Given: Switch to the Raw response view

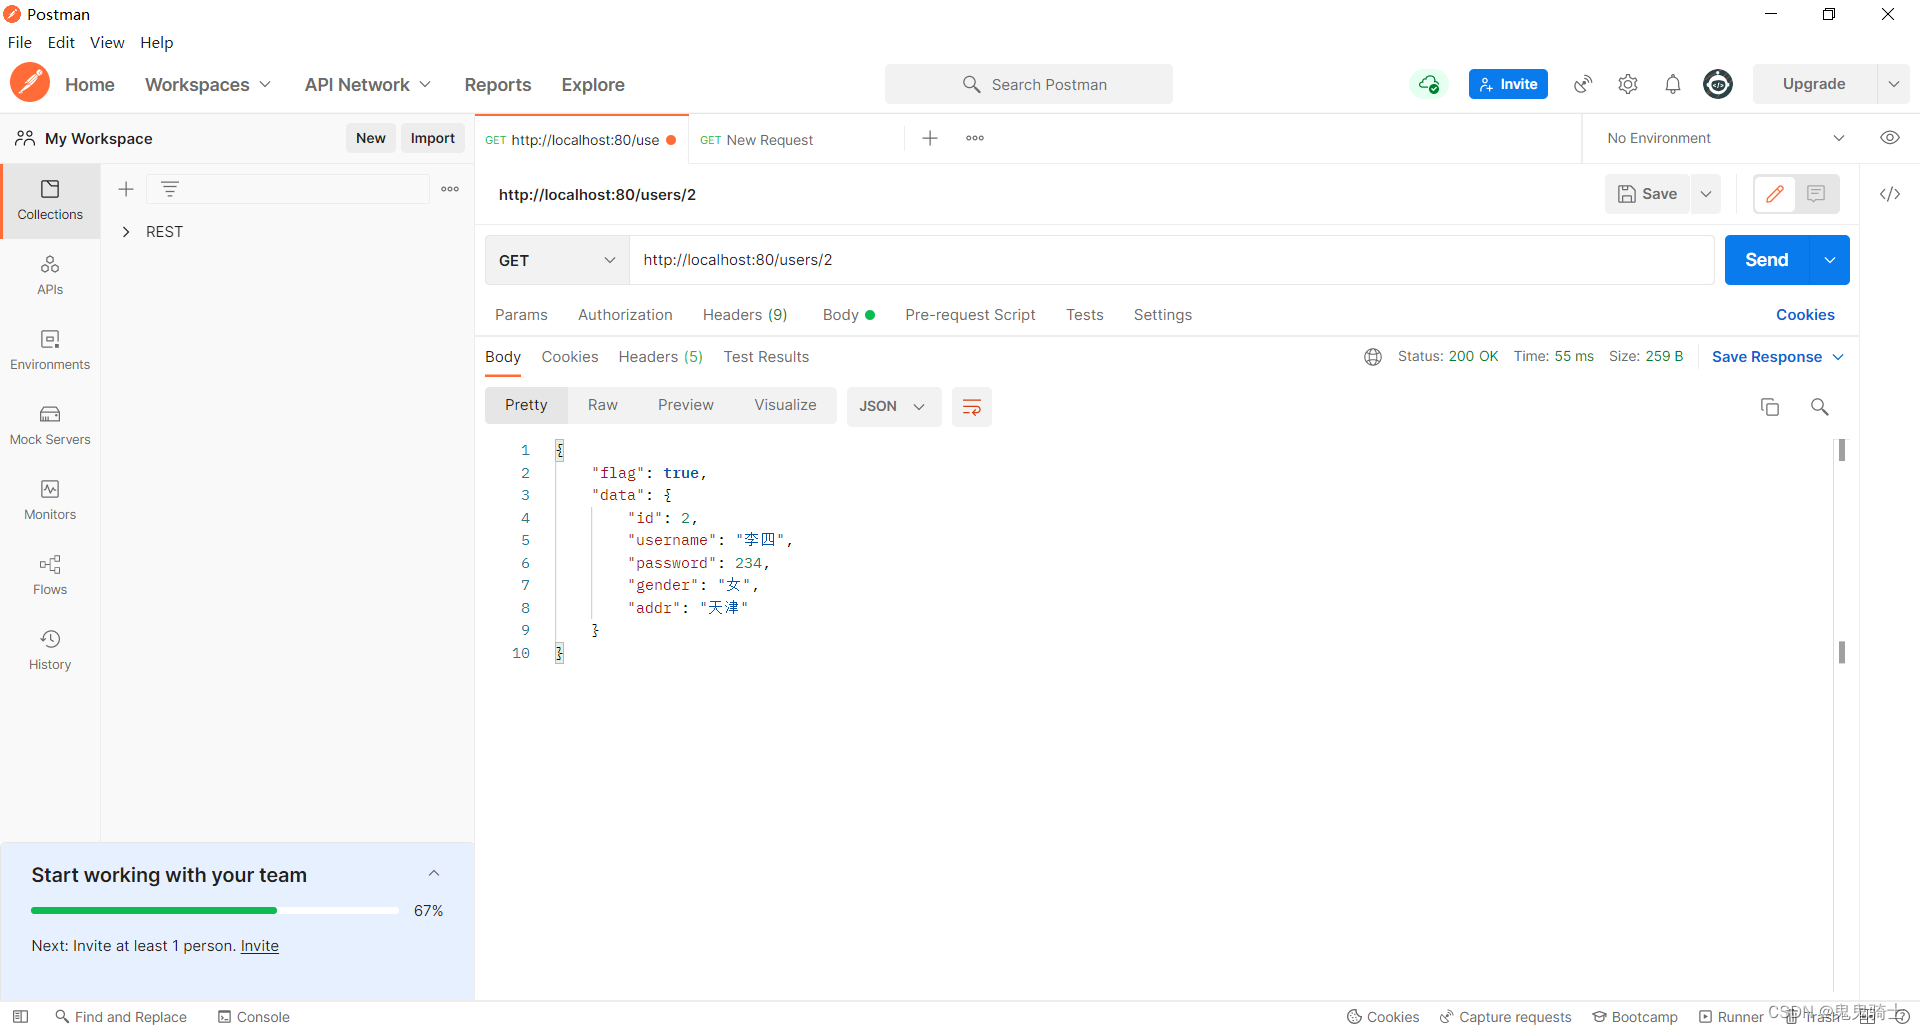Looking at the screenshot, I should pos(603,405).
